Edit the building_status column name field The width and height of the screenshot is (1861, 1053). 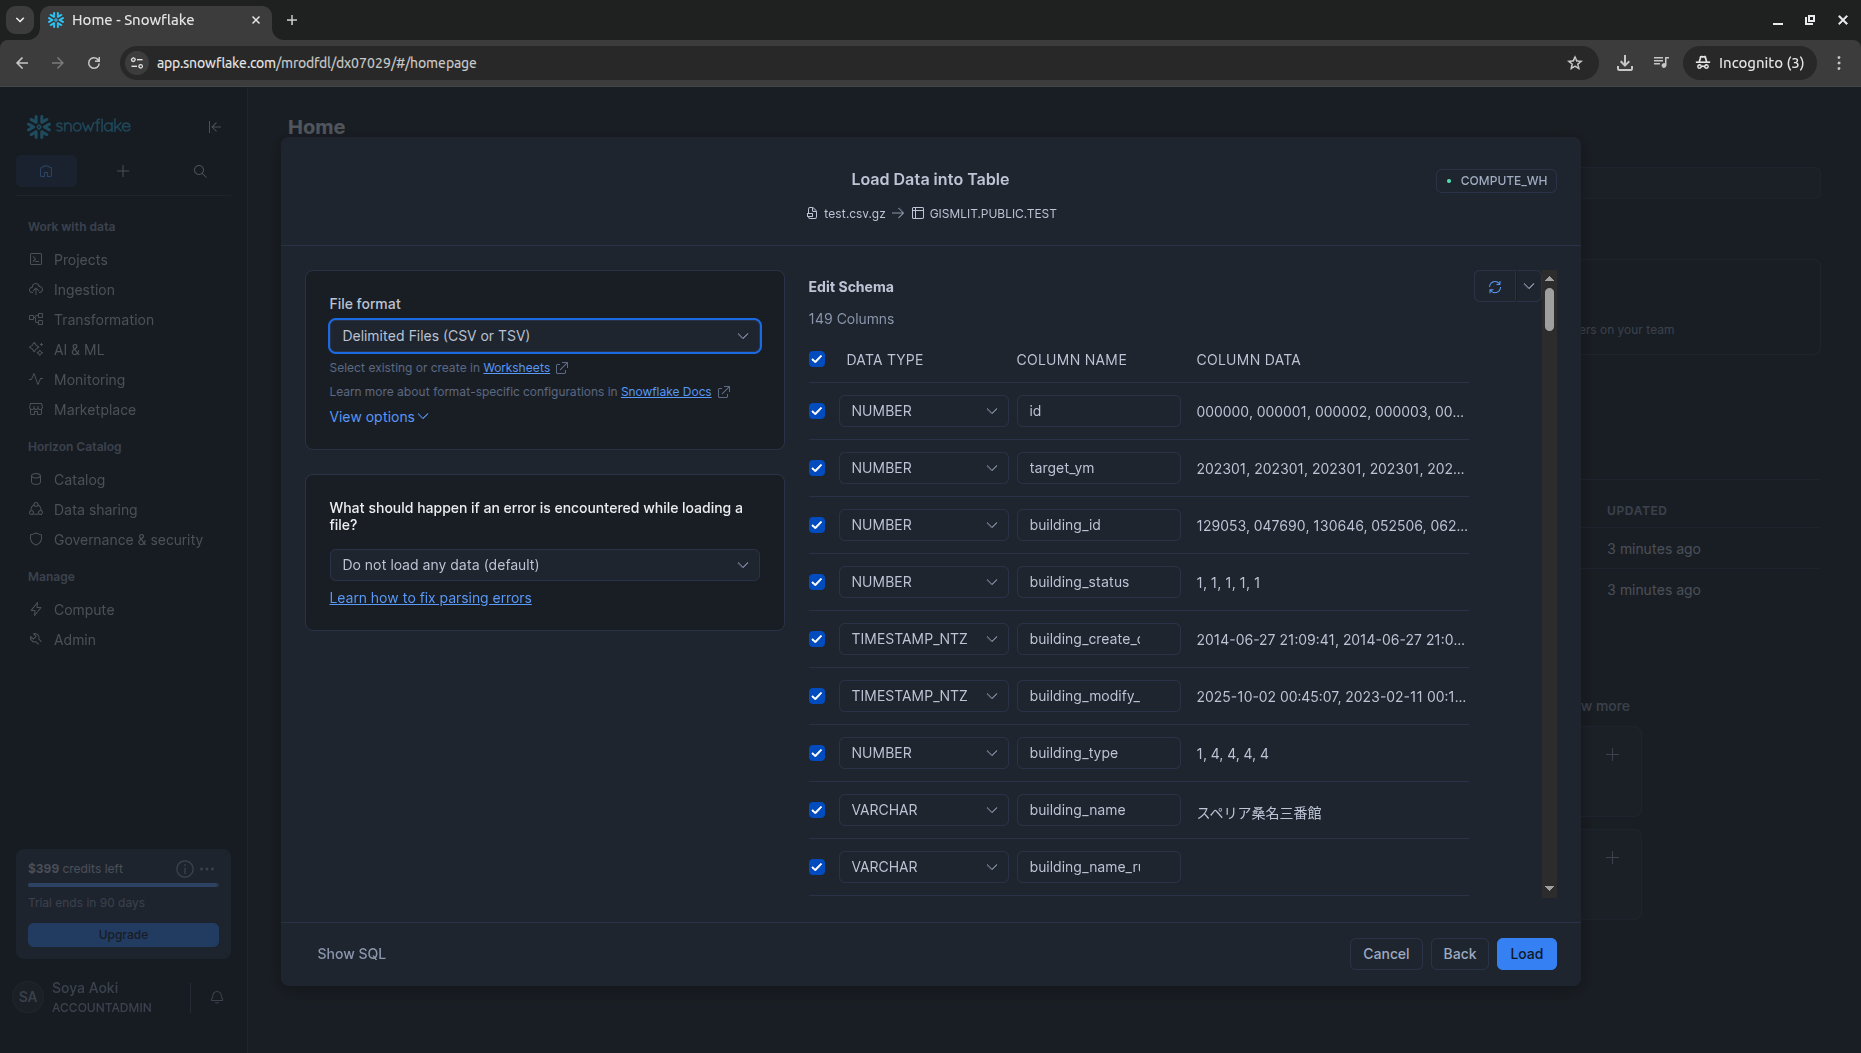coord(1098,582)
